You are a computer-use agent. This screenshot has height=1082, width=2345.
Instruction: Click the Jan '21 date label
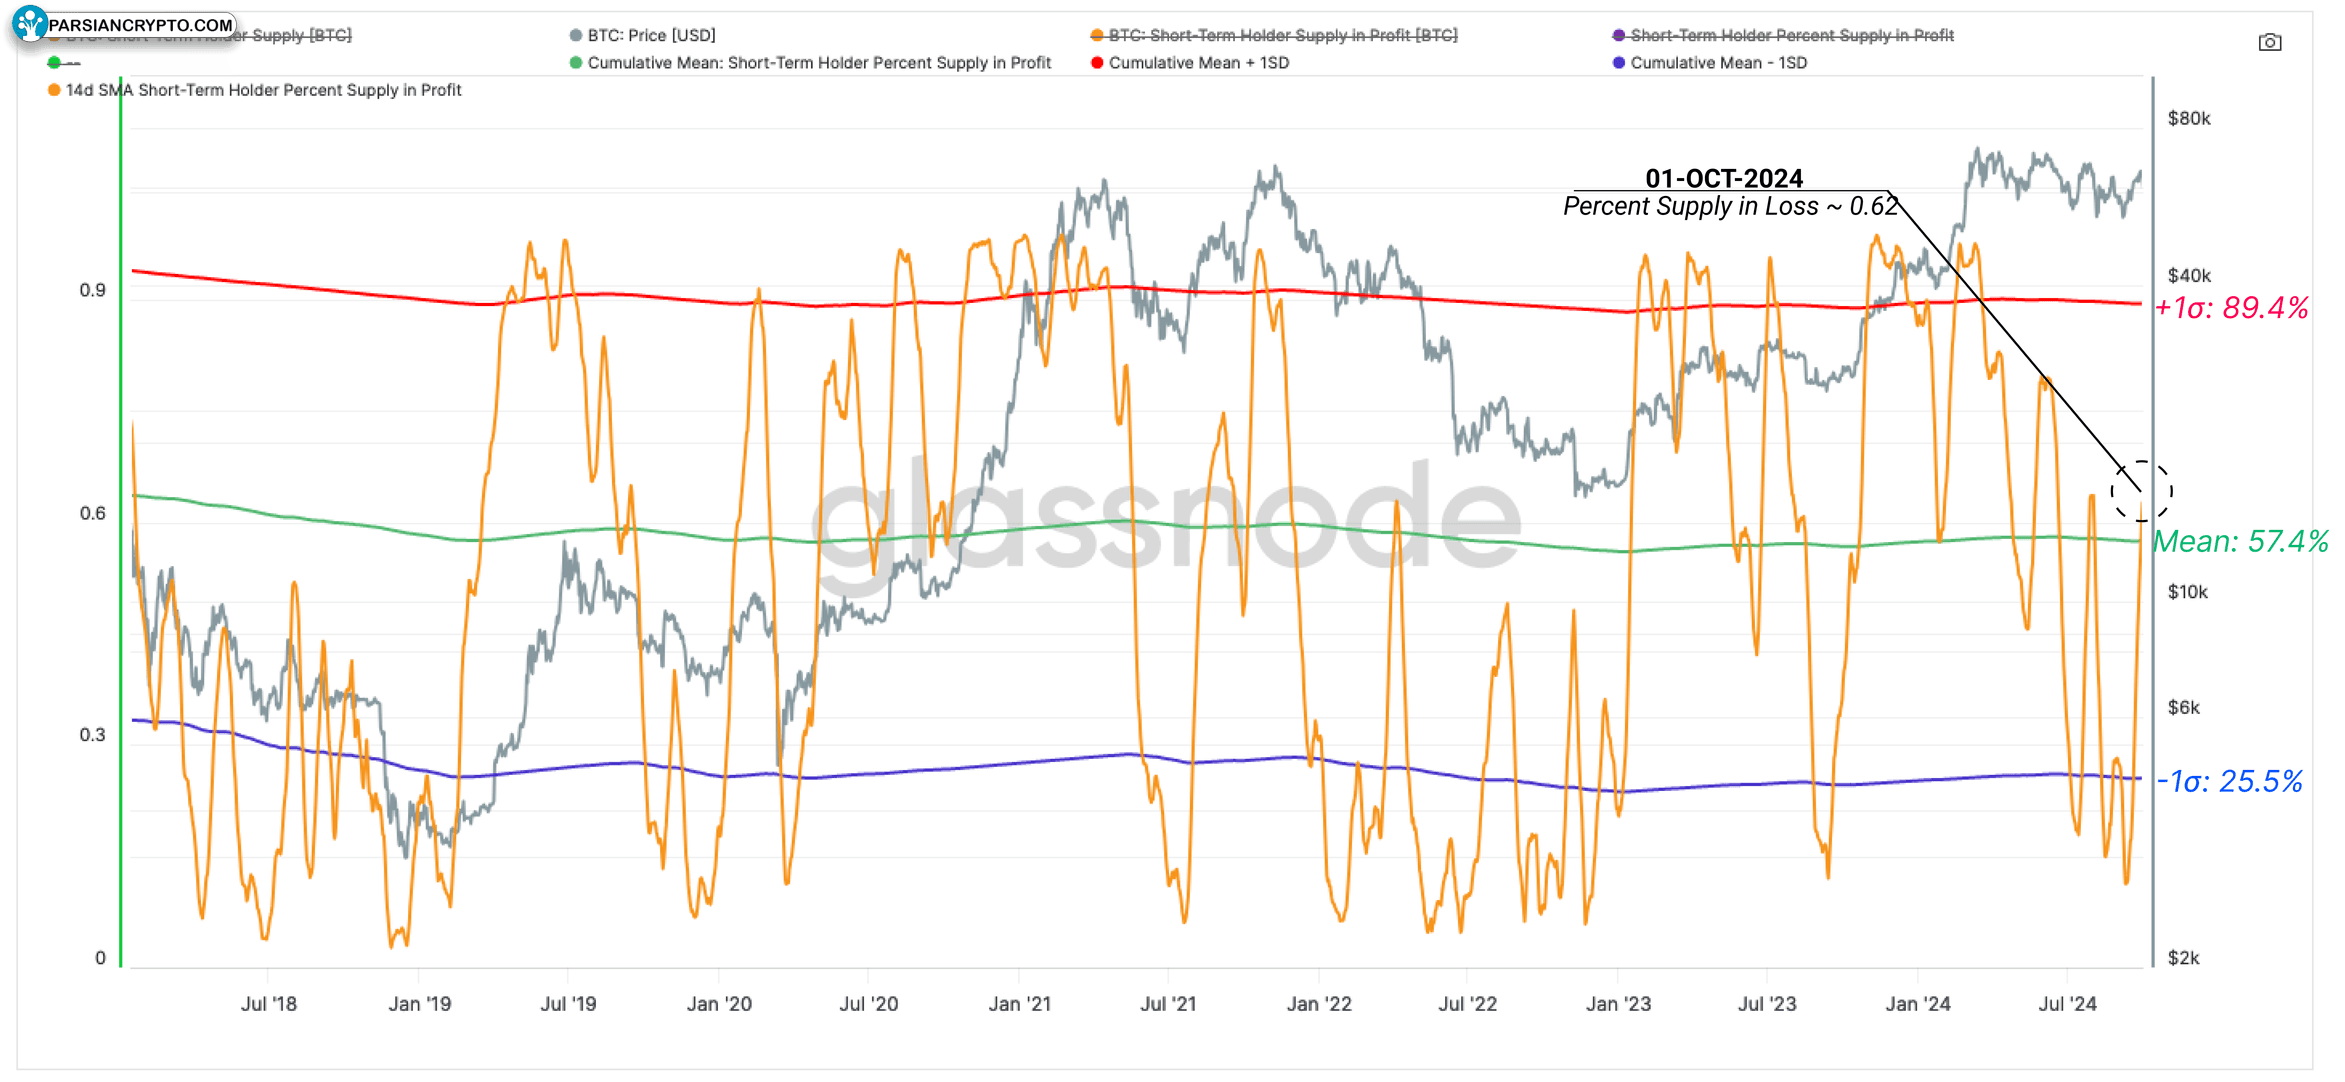(x=1019, y=1003)
